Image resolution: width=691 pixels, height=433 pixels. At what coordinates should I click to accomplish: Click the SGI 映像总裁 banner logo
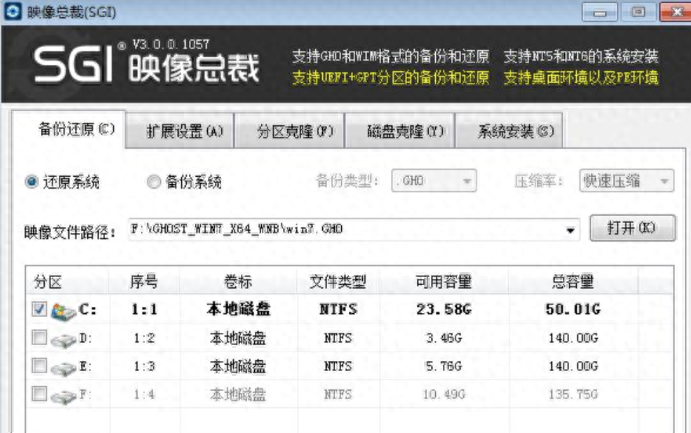[x=146, y=64]
